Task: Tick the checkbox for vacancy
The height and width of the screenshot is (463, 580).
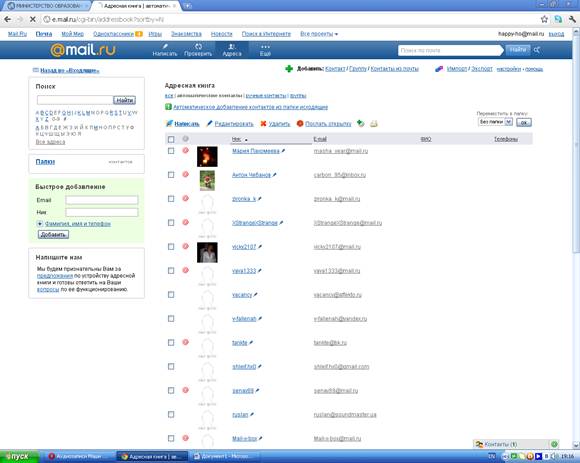Action: point(171,295)
